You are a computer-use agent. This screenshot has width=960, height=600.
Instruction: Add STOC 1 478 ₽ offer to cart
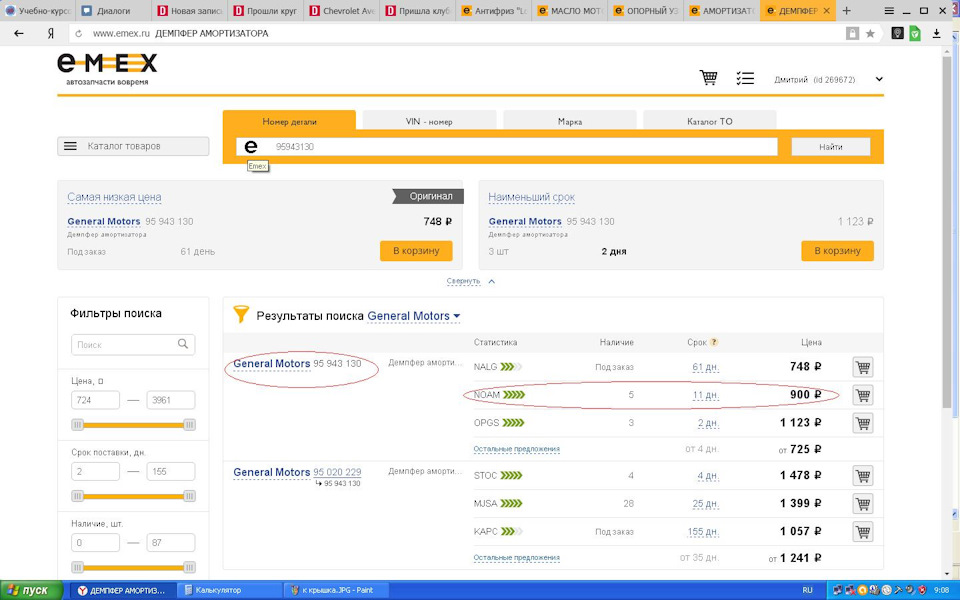coord(863,476)
